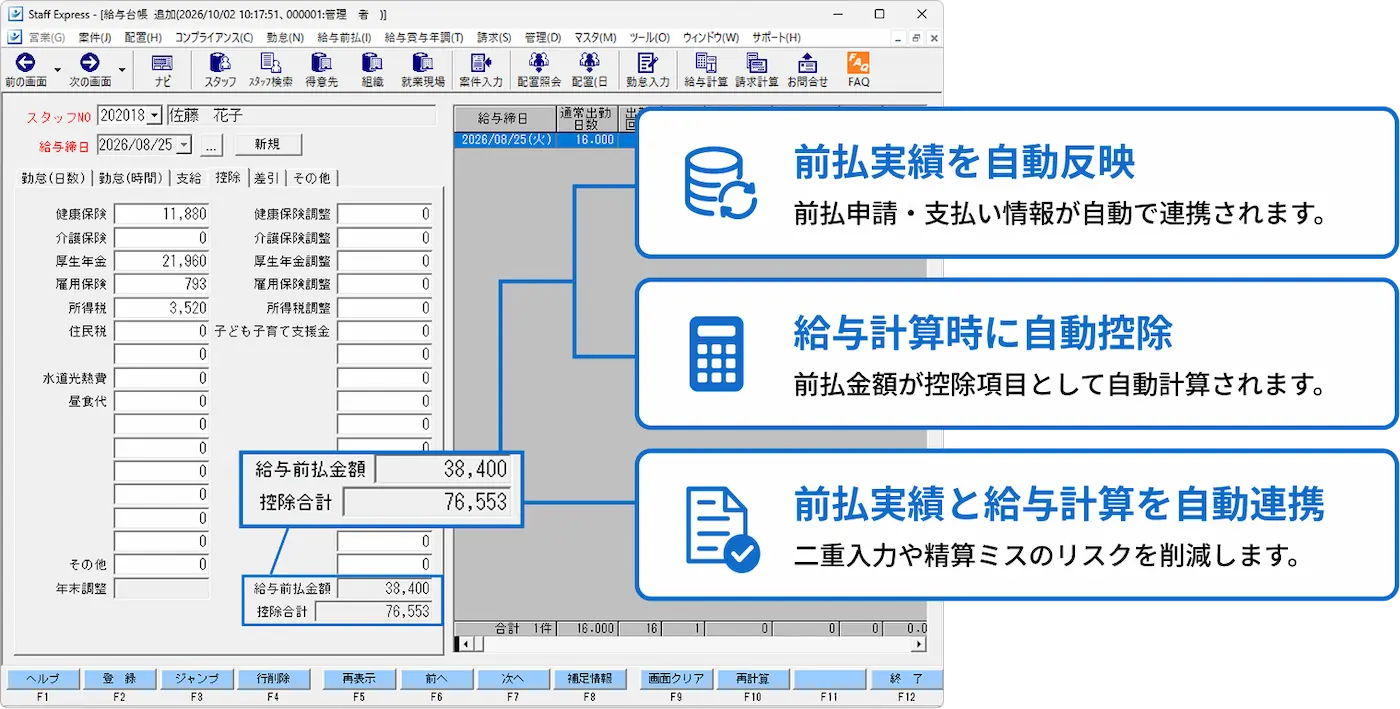Click the 厚生年金 amount field 21,960
This screenshot has width=1400, height=709.
point(161,261)
